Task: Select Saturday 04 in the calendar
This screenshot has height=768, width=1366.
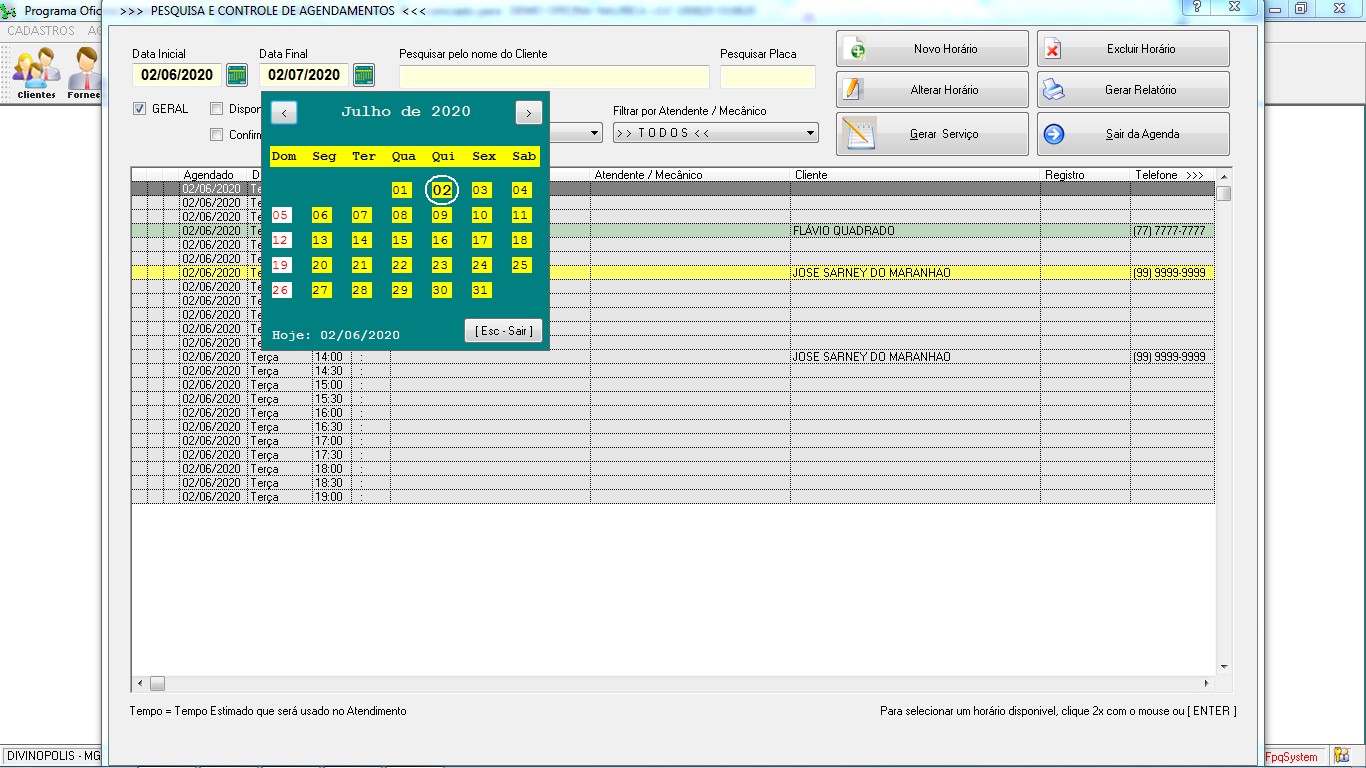Action: [521, 190]
